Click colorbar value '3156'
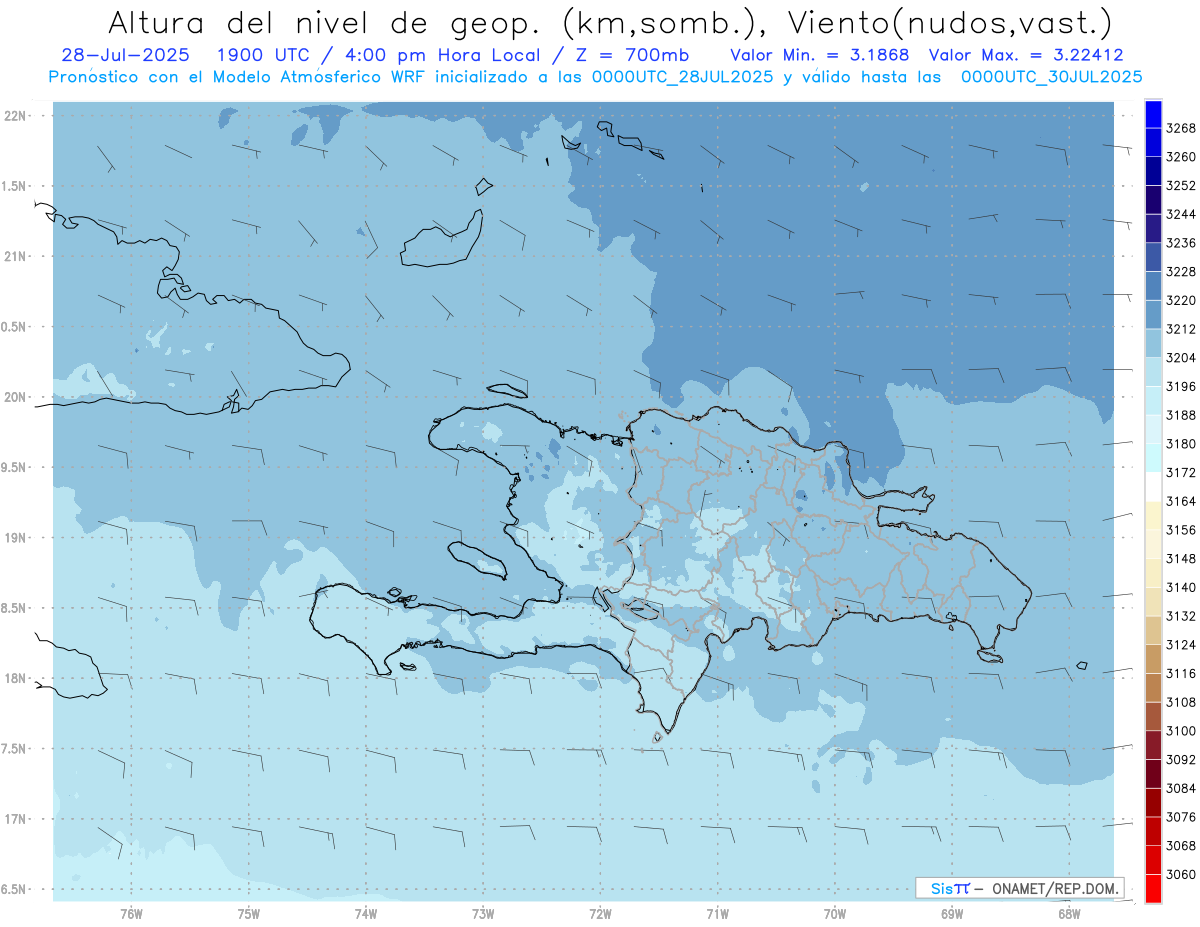The width and height of the screenshot is (1200, 927). tap(1181, 530)
